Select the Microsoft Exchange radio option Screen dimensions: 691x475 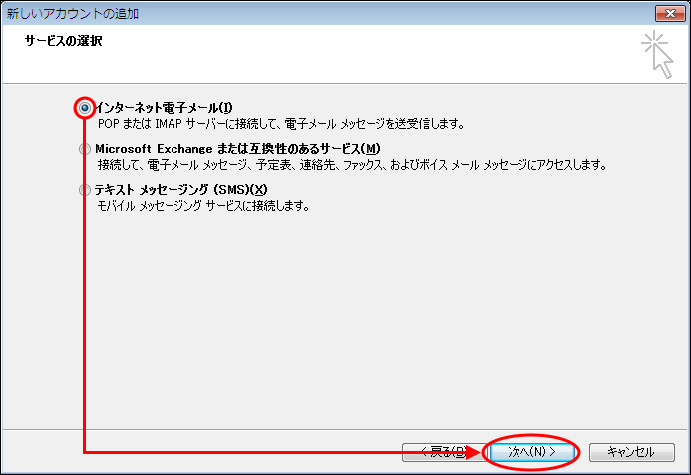click(x=85, y=149)
